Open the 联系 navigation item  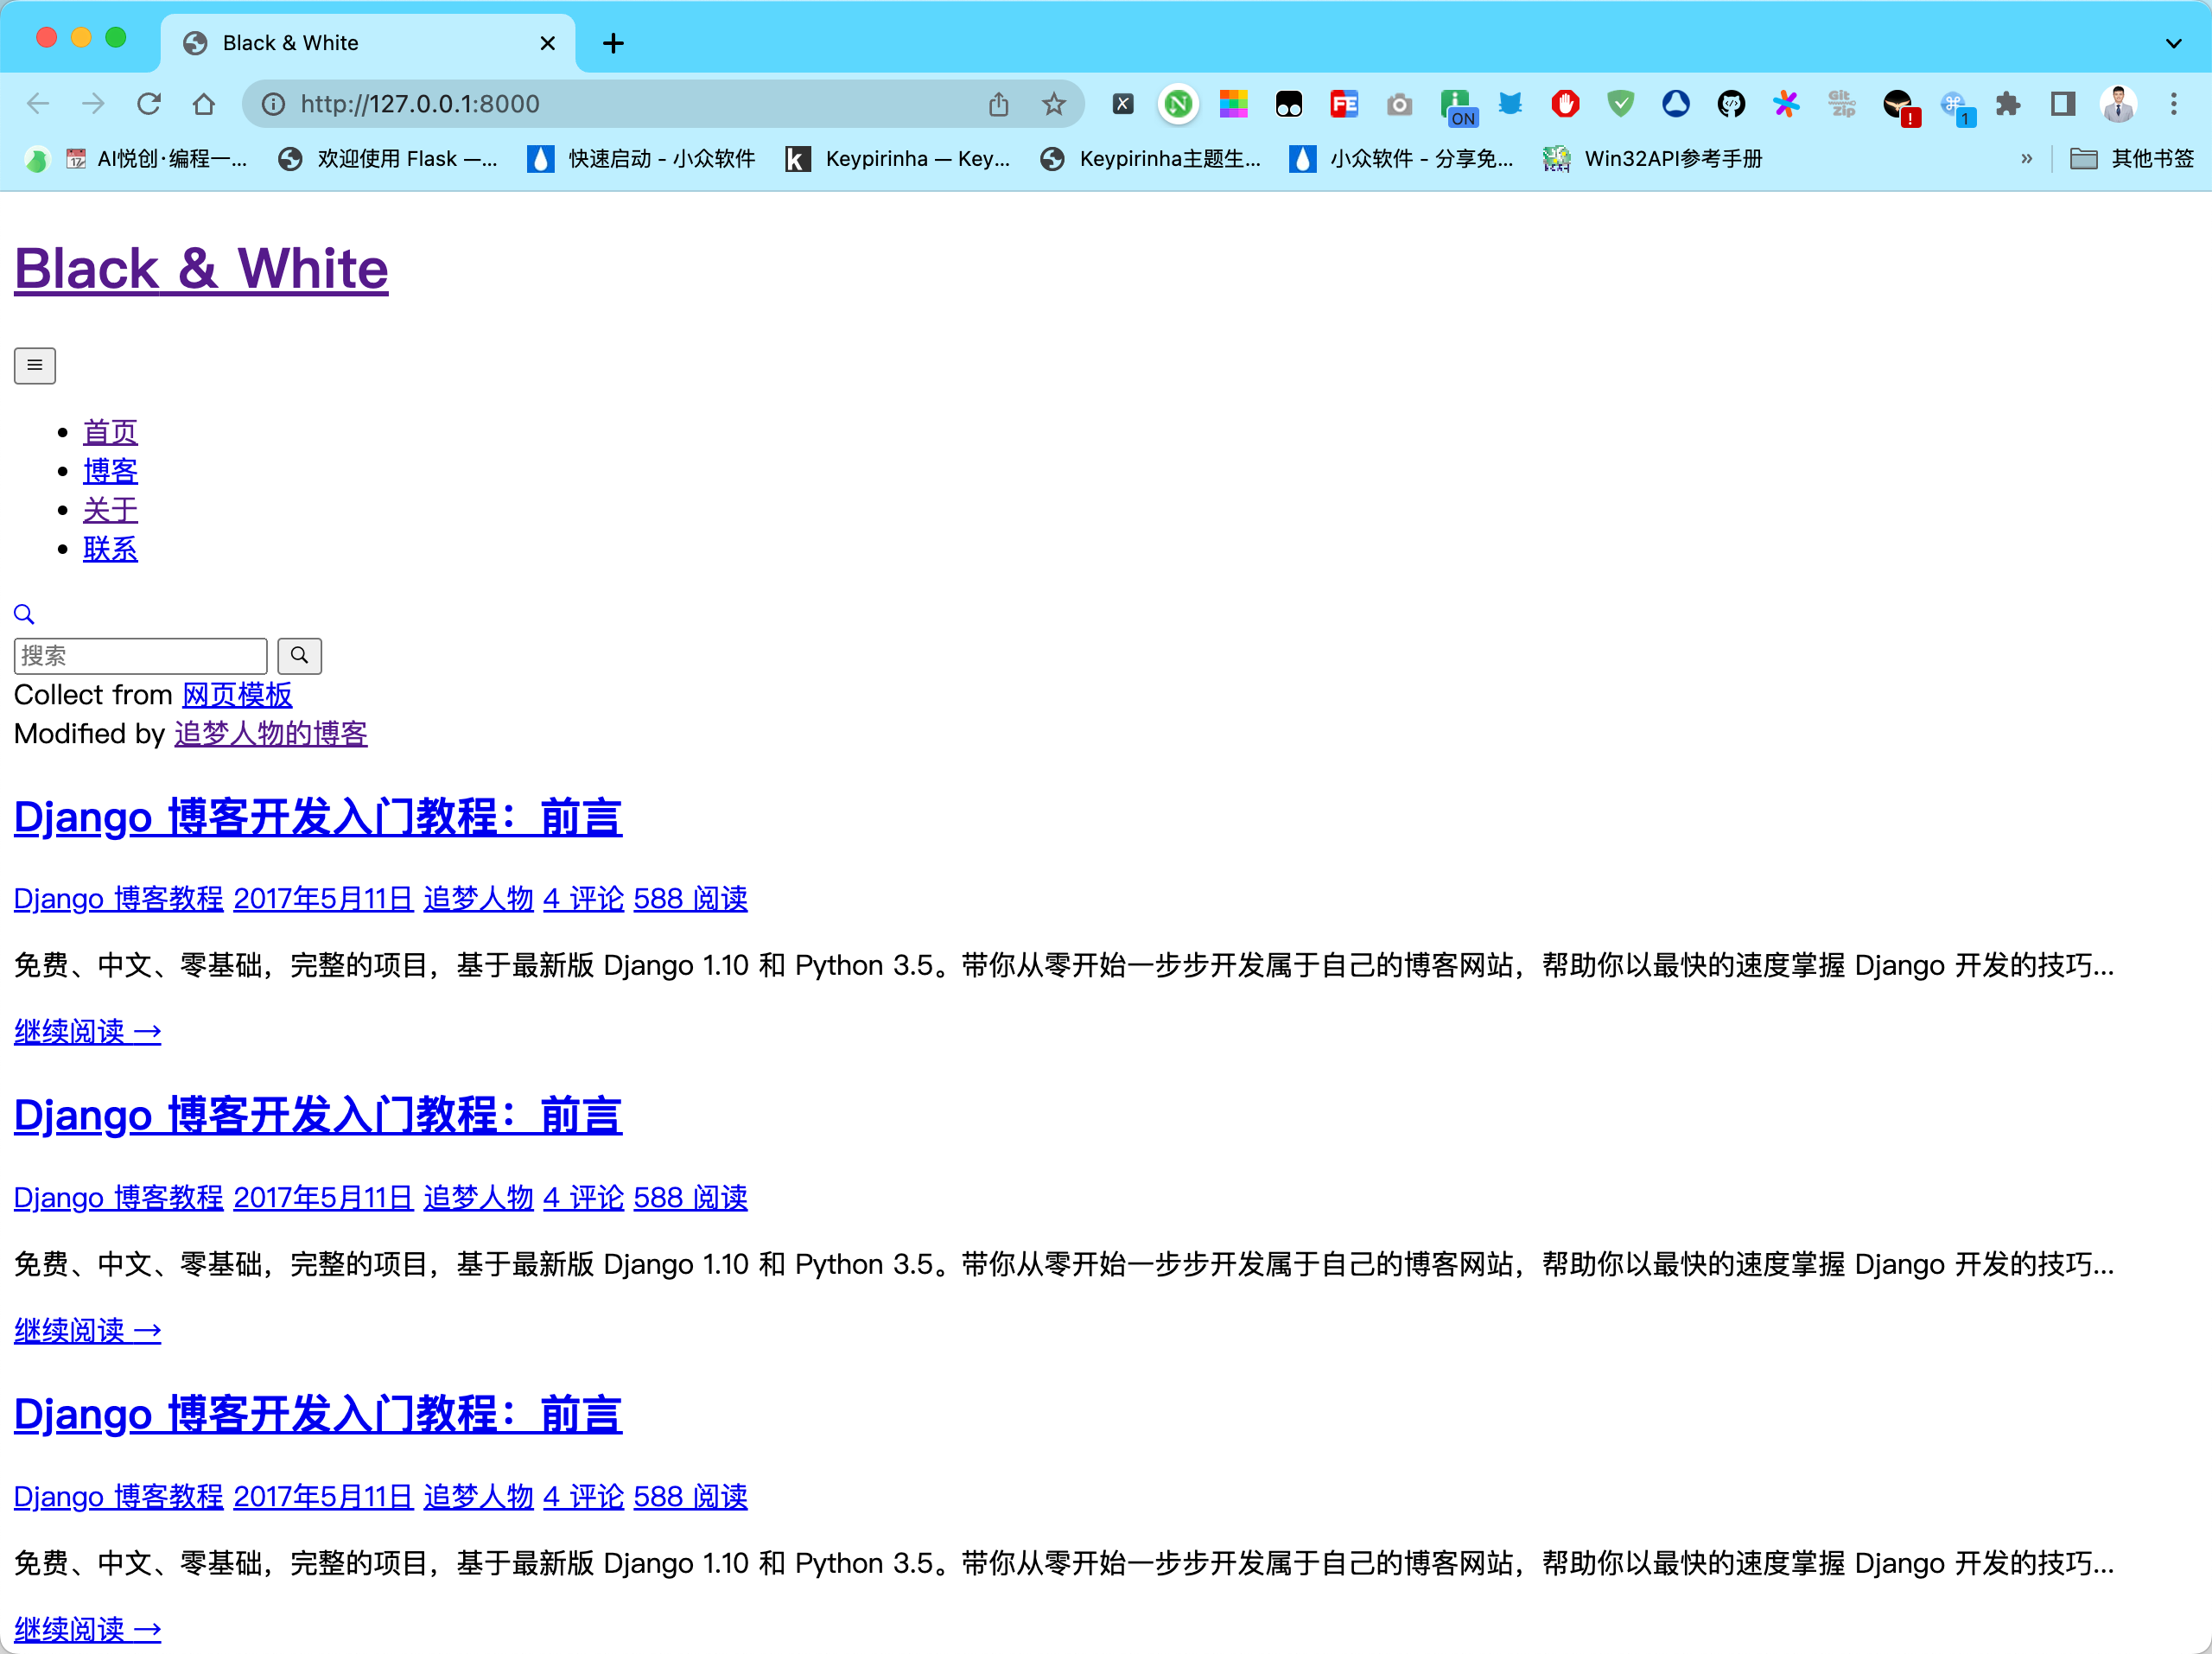point(110,549)
